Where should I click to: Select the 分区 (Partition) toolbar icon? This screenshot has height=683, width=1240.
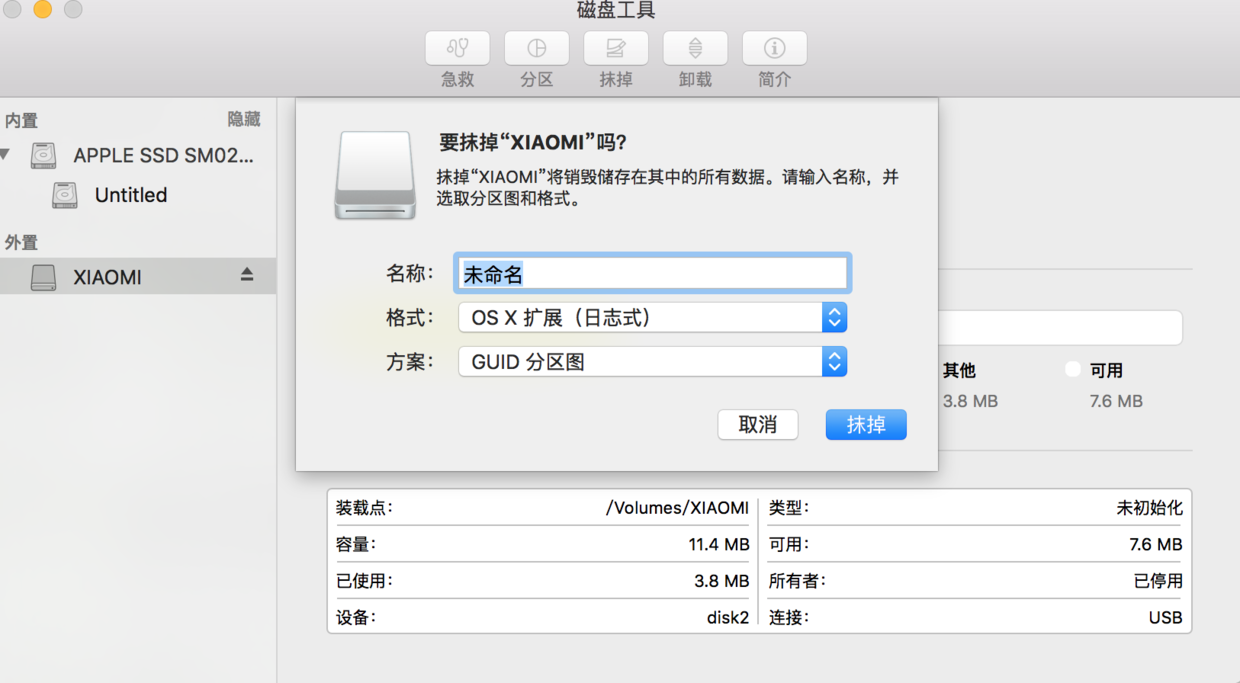536,47
